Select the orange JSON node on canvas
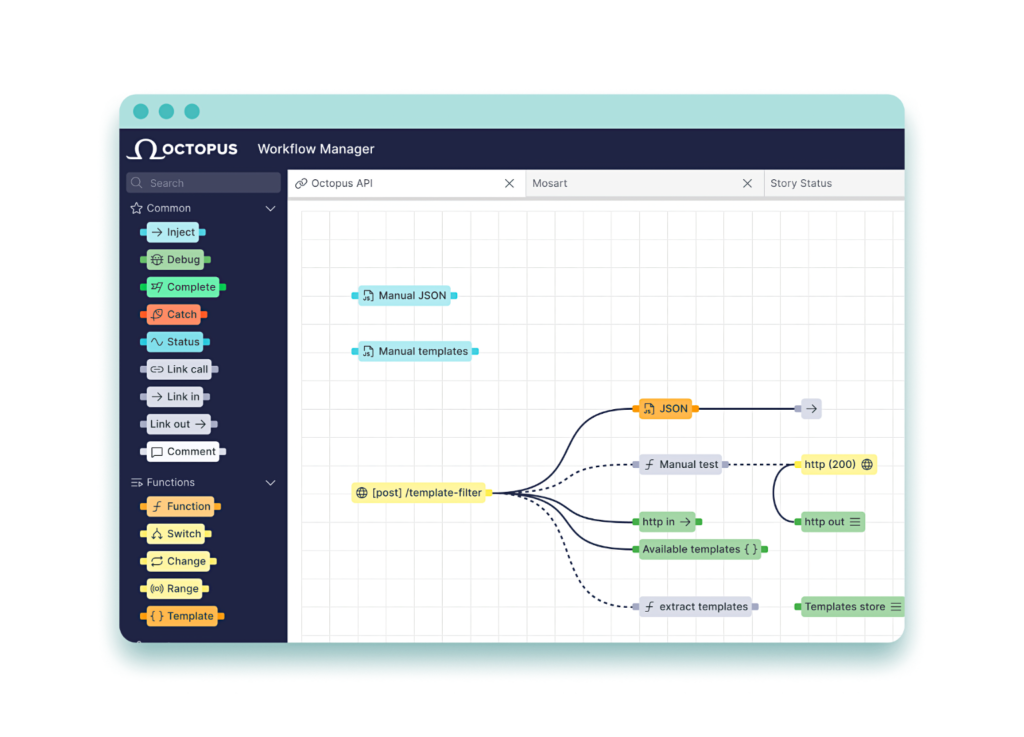The height and width of the screenshot is (737, 1024). tap(665, 409)
